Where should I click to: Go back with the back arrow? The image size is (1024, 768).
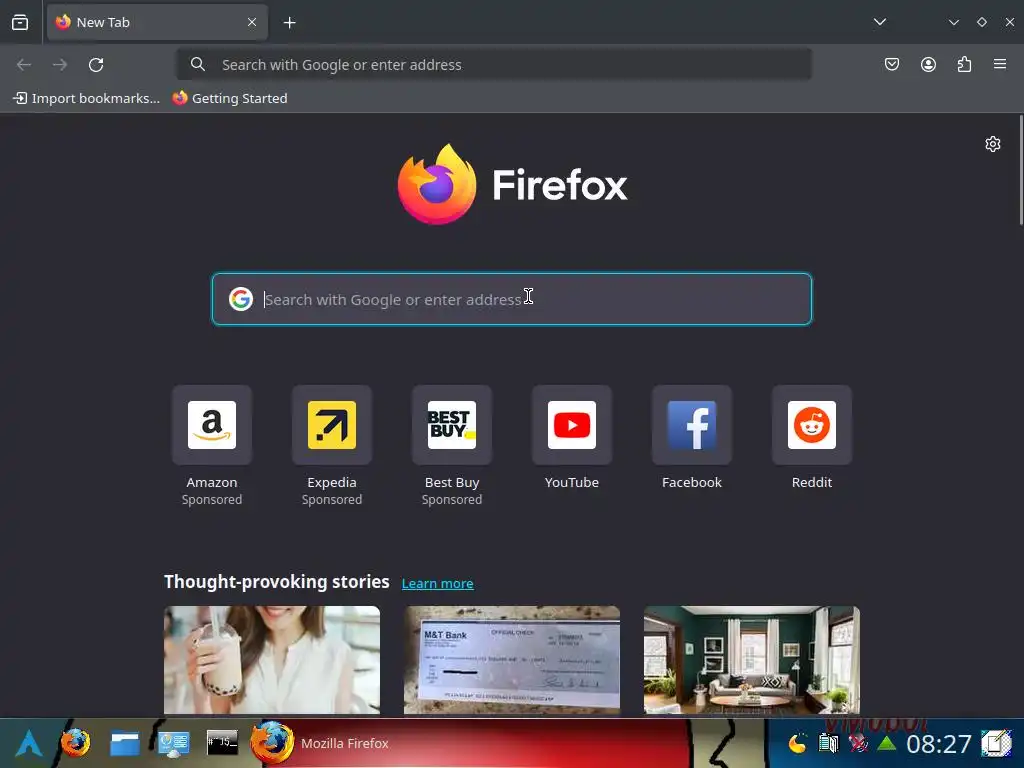click(x=24, y=65)
